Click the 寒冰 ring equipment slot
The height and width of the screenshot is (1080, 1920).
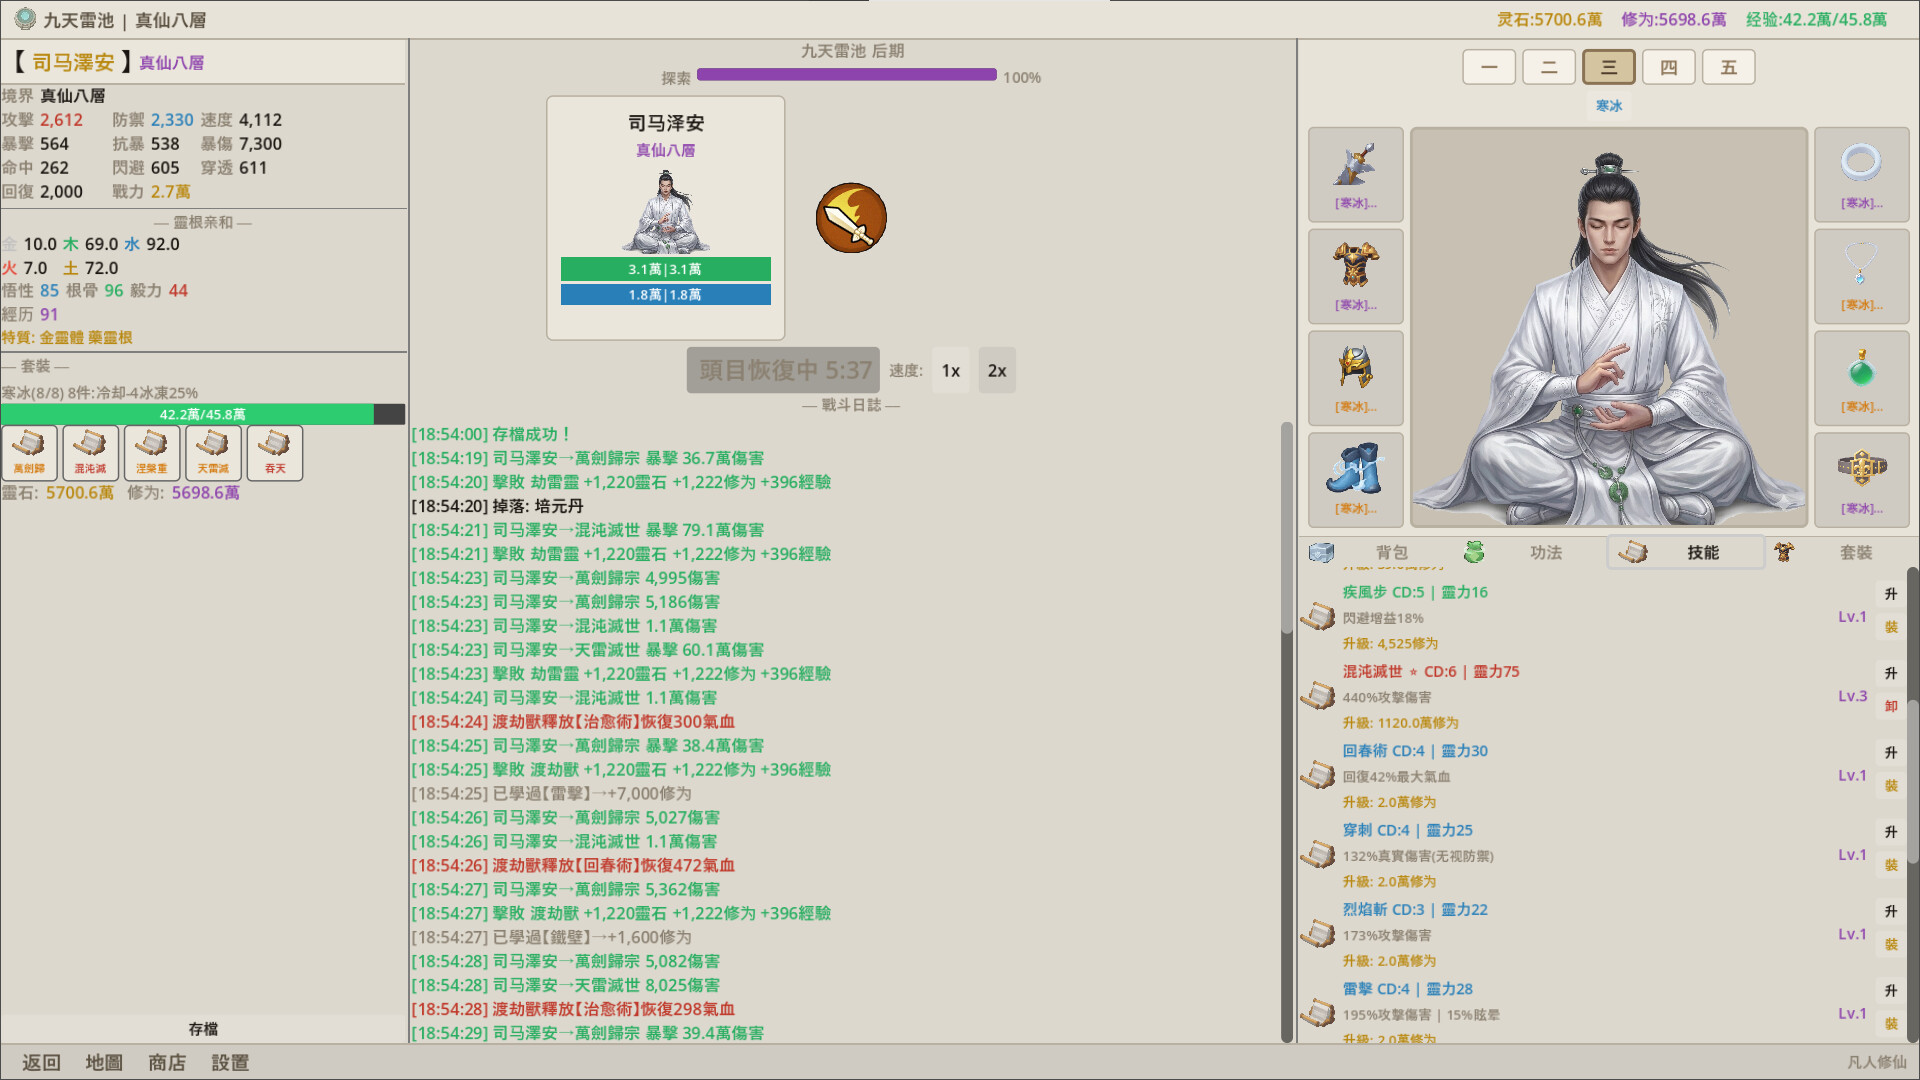[1861, 174]
